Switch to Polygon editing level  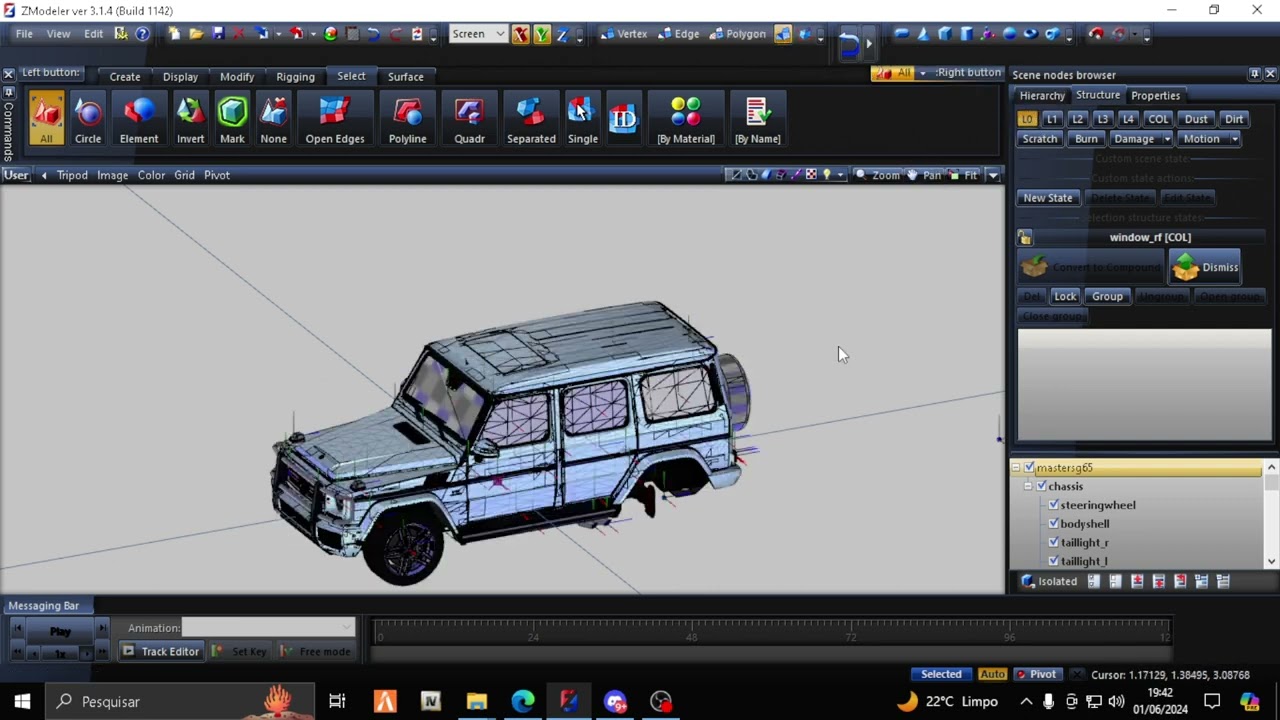tap(738, 34)
